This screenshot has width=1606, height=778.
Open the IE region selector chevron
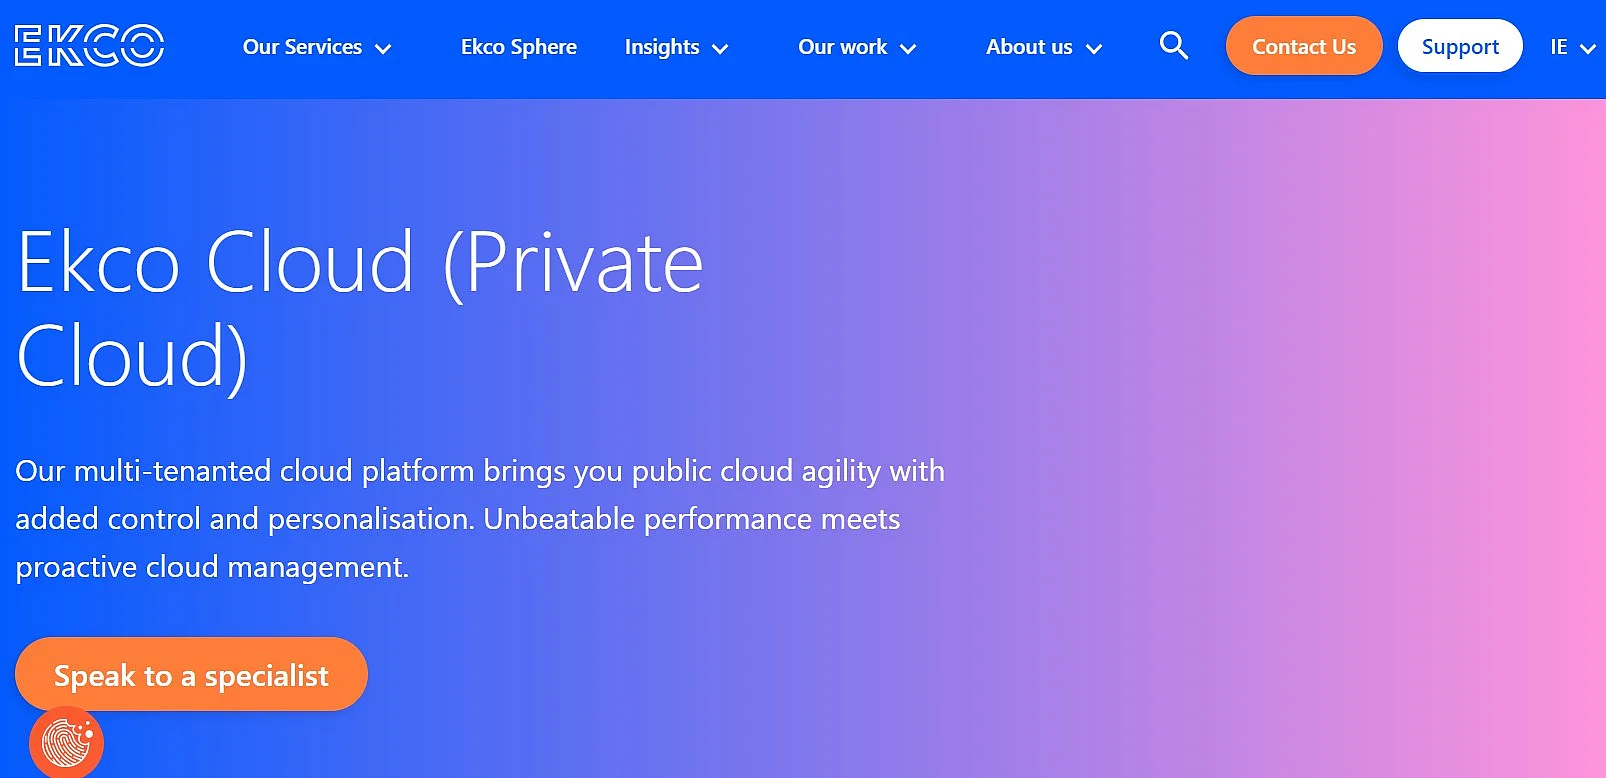click(1587, 48)
